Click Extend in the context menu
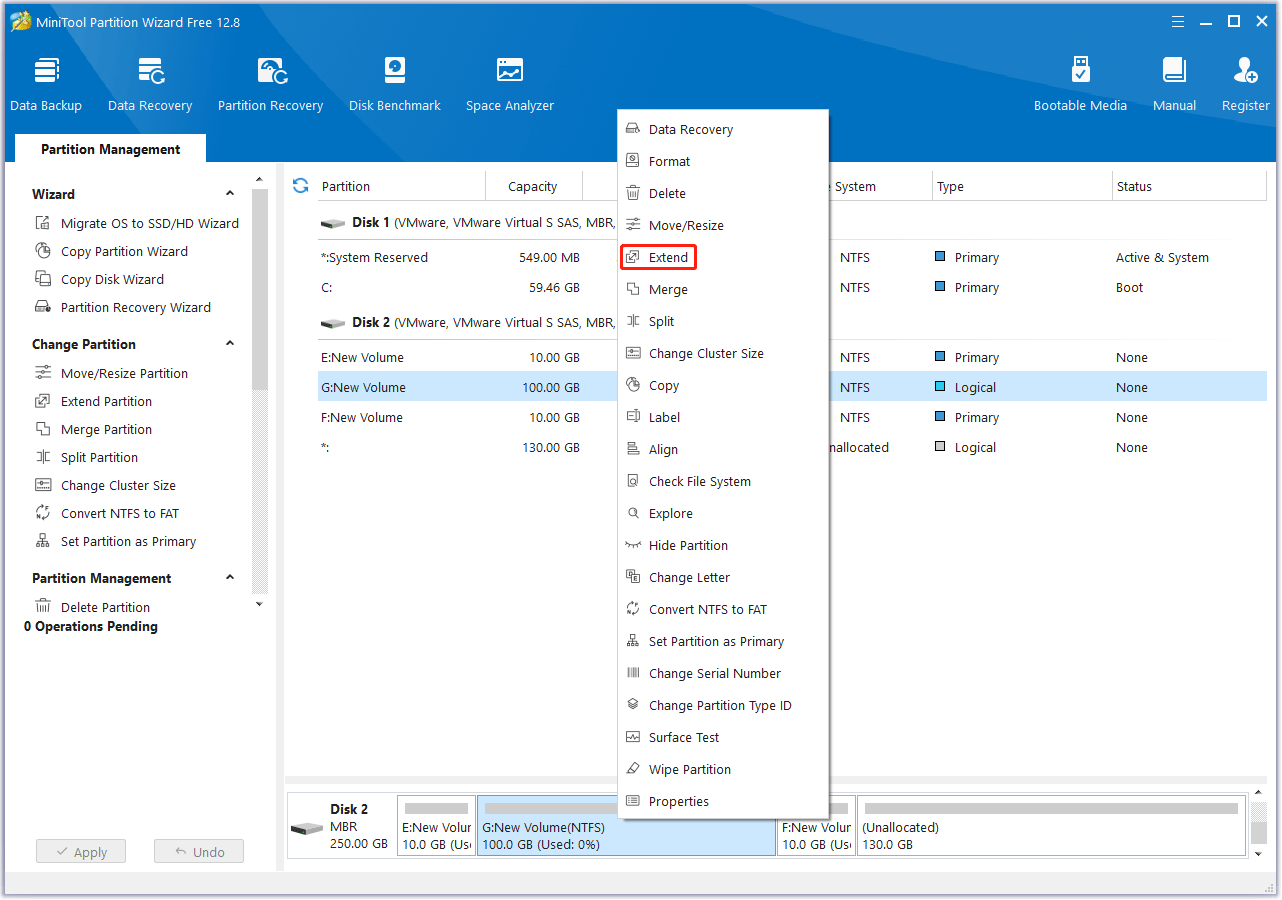Image resolution: width=1282 pixels, height=900 pixels. click(723, 257)
